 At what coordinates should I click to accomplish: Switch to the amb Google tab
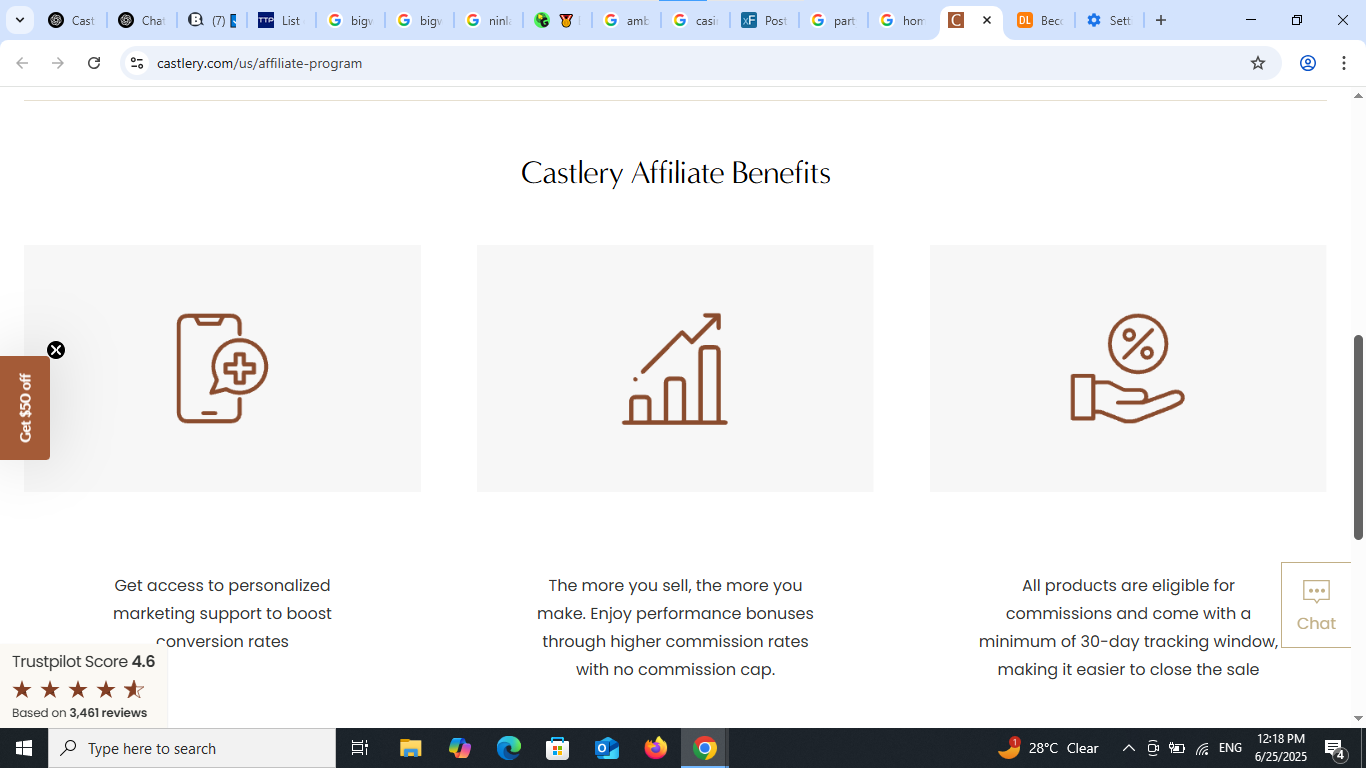click(x=627, y=20)
